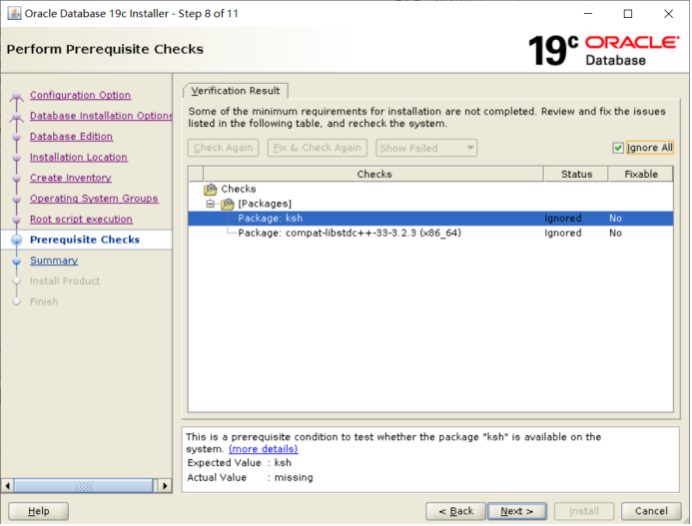
Task: Click the Actual Value missing text
Action: [293, 478]
